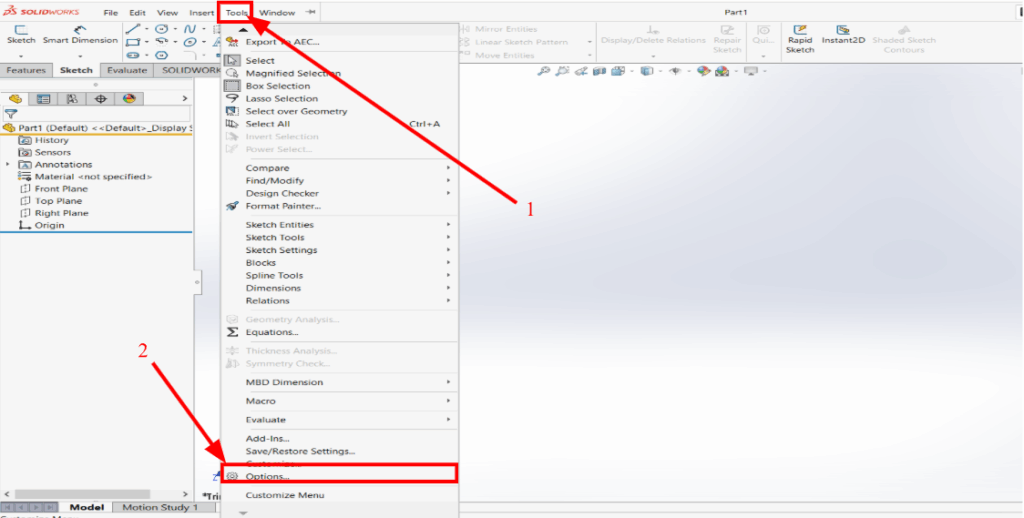Toggle Select in the Tools menu

coord(340,61)
